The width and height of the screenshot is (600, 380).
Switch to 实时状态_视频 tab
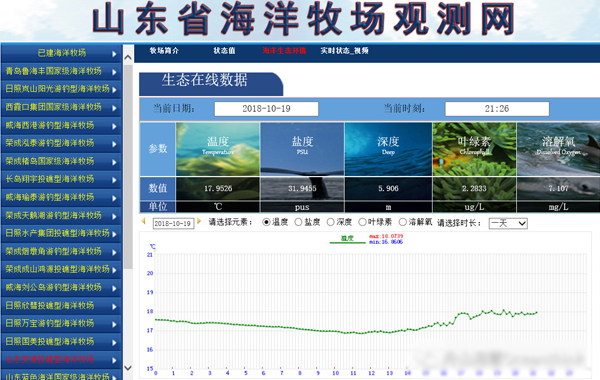click(344, 51)
